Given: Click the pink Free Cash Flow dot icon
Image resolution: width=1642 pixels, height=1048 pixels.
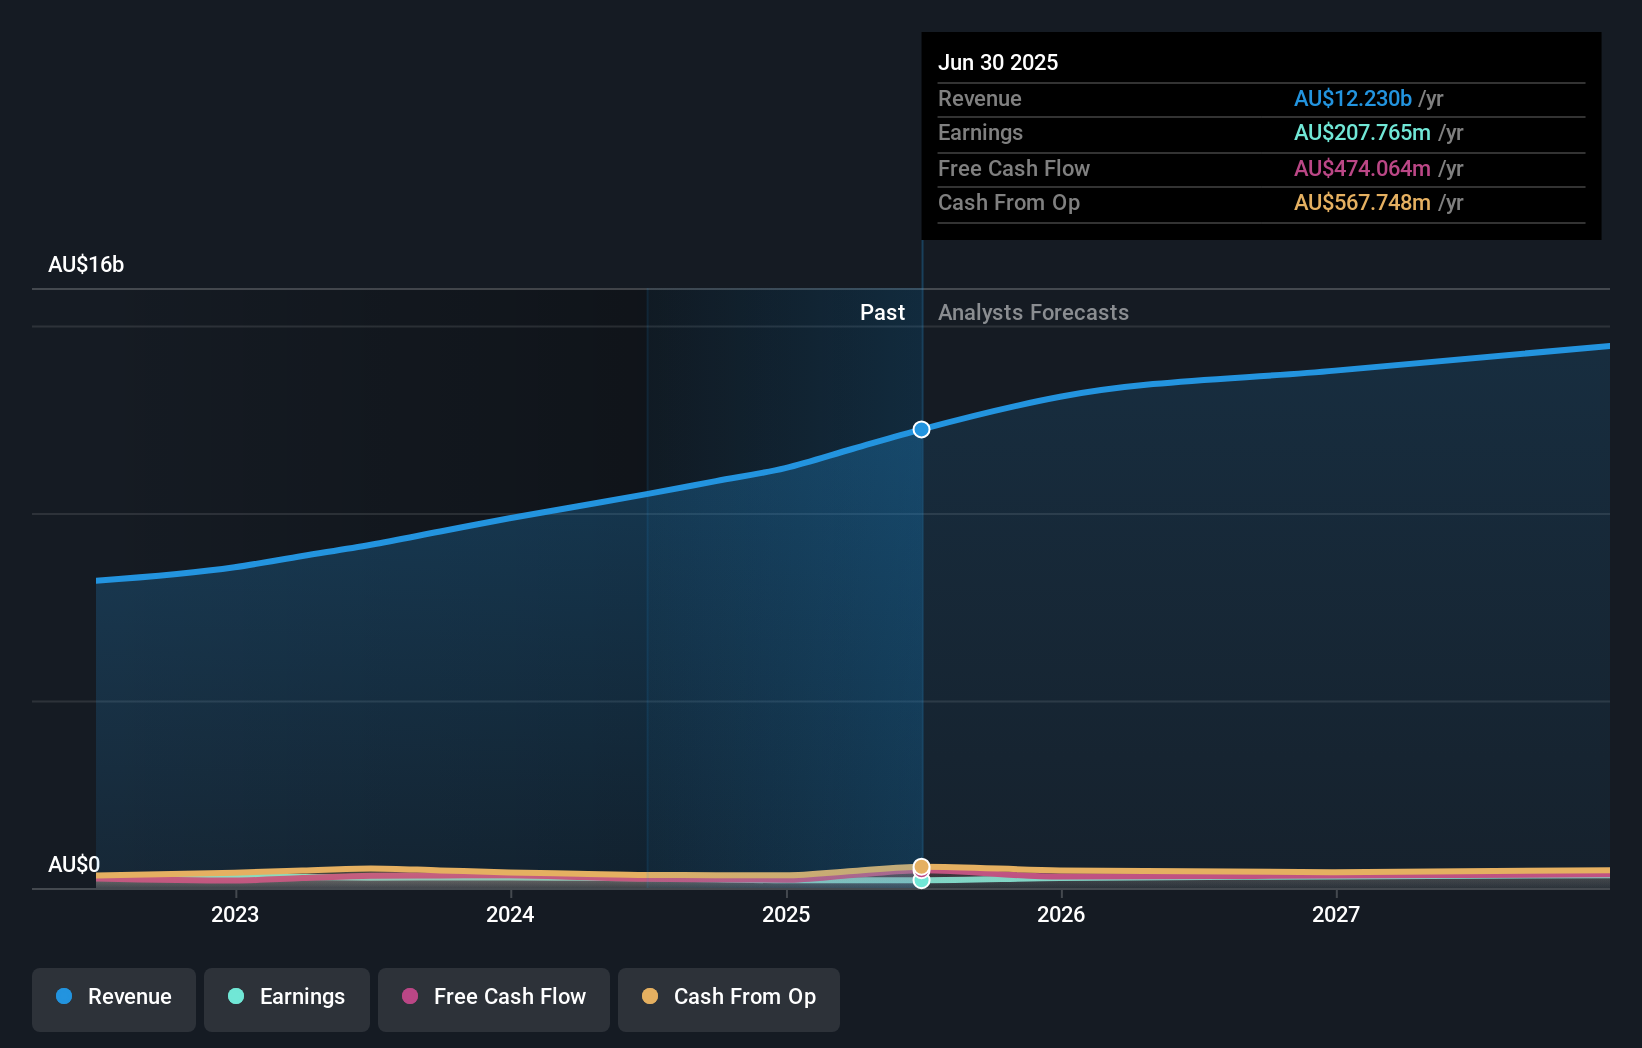Looking at the screenshot, I should [411, 996].
